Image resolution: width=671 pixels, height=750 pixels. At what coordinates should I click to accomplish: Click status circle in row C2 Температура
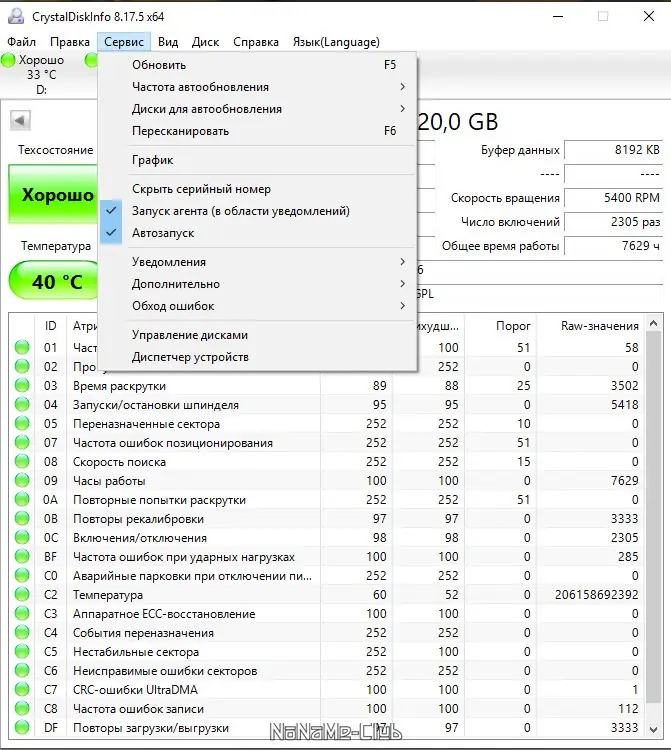tap(22, 595)
